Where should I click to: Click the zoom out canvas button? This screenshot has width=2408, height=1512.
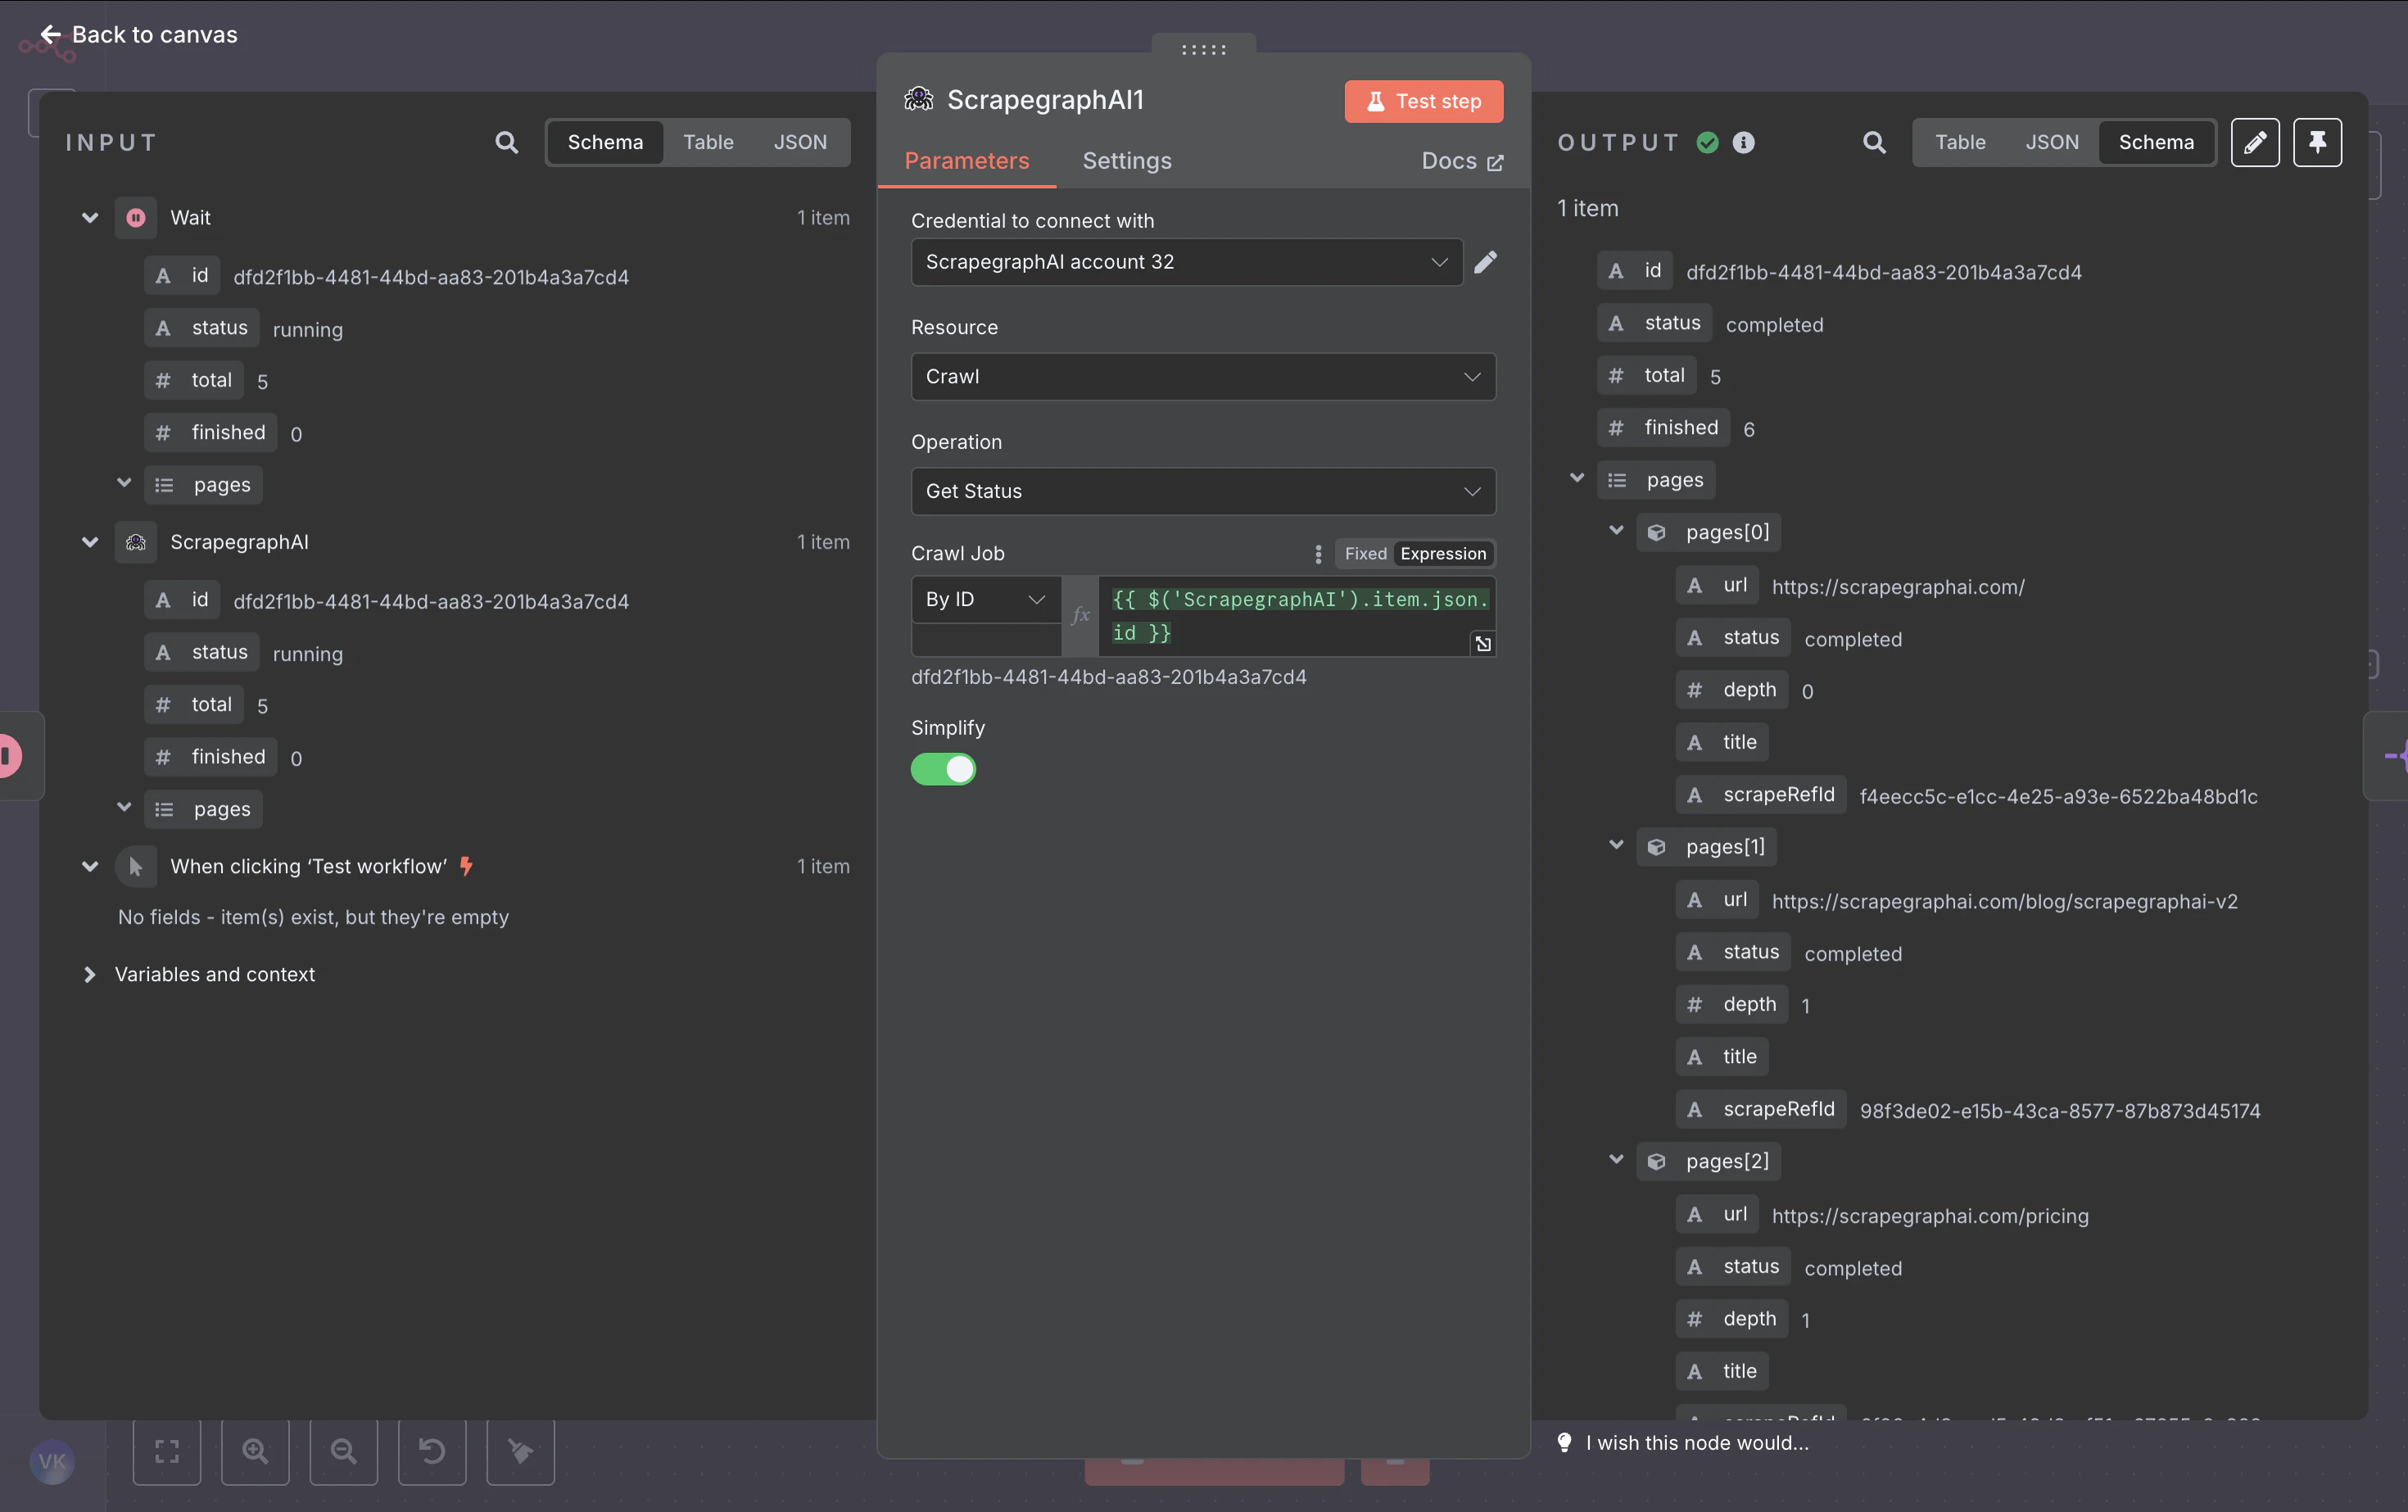point(344,1451)
